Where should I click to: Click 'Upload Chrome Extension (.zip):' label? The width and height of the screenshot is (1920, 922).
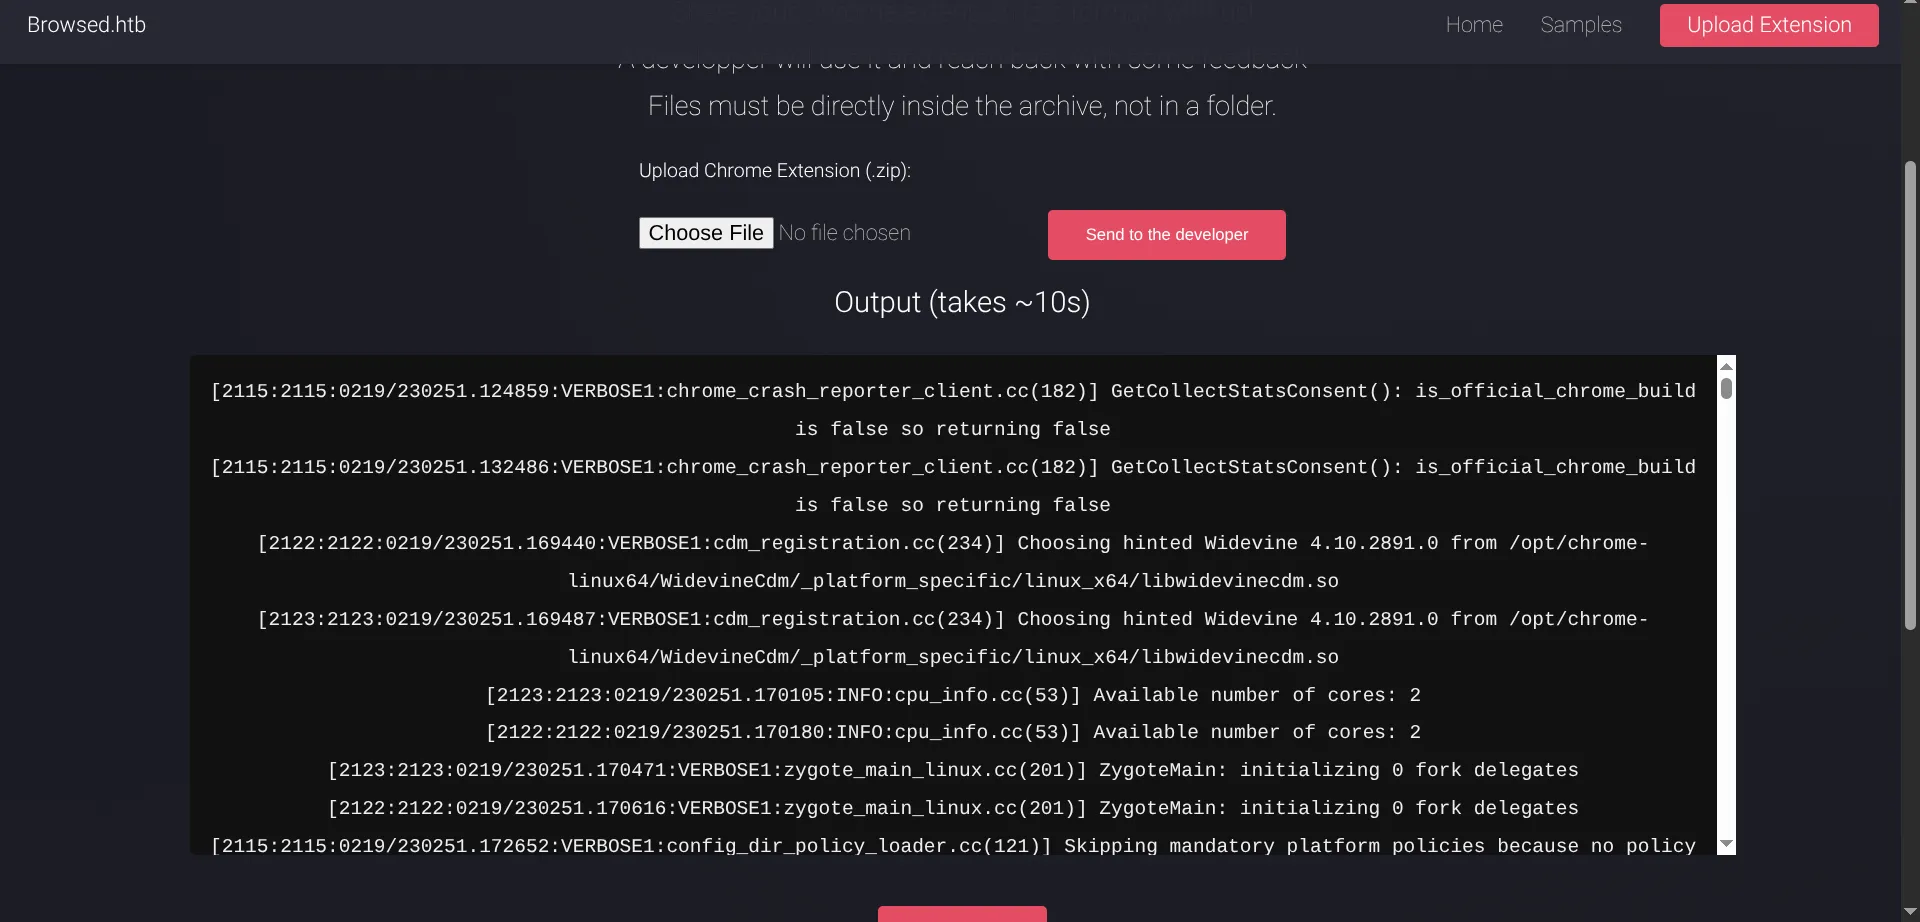pyautogui.click(x=775, y=171)
